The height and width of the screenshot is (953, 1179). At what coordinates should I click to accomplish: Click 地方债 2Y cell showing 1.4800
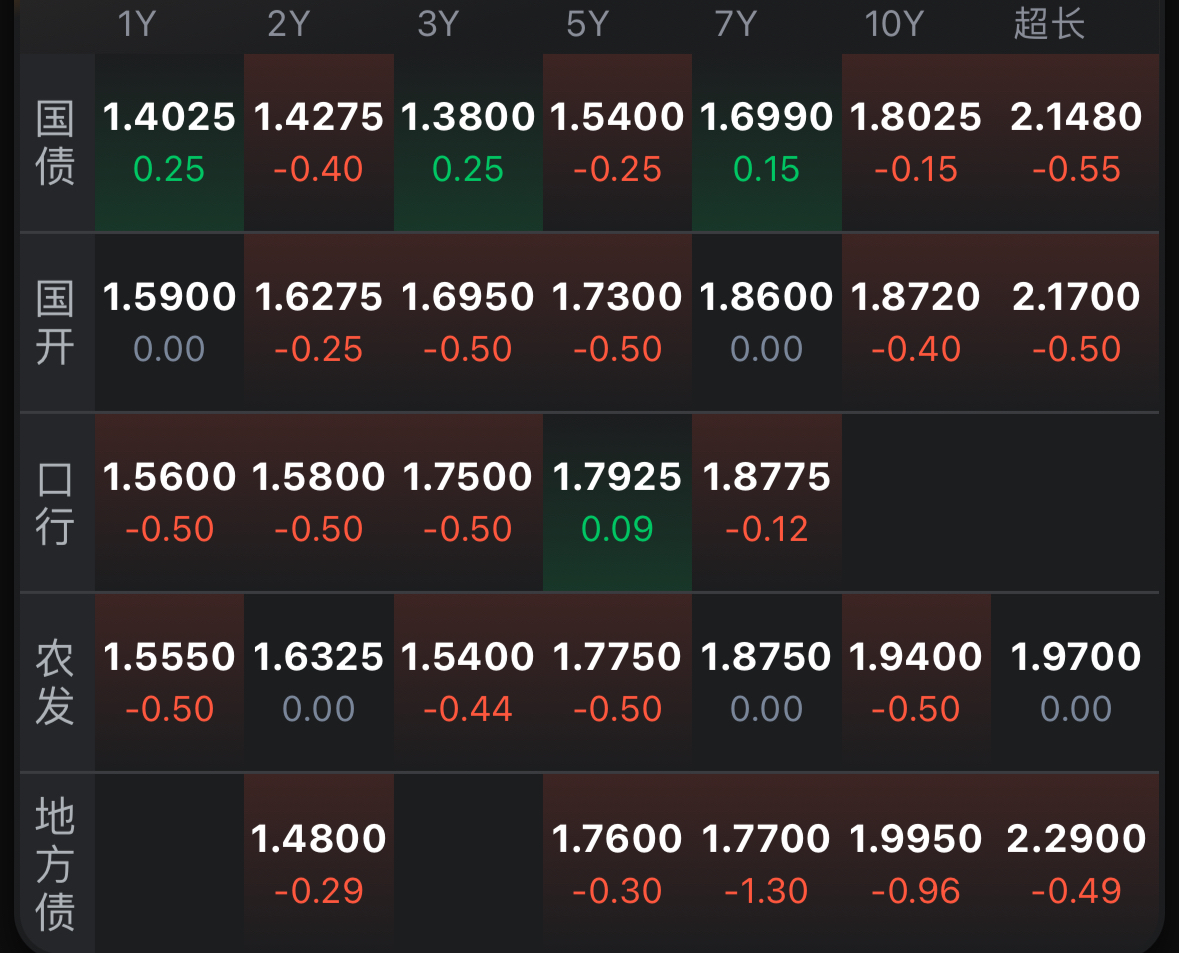click(x=319, y=863)
